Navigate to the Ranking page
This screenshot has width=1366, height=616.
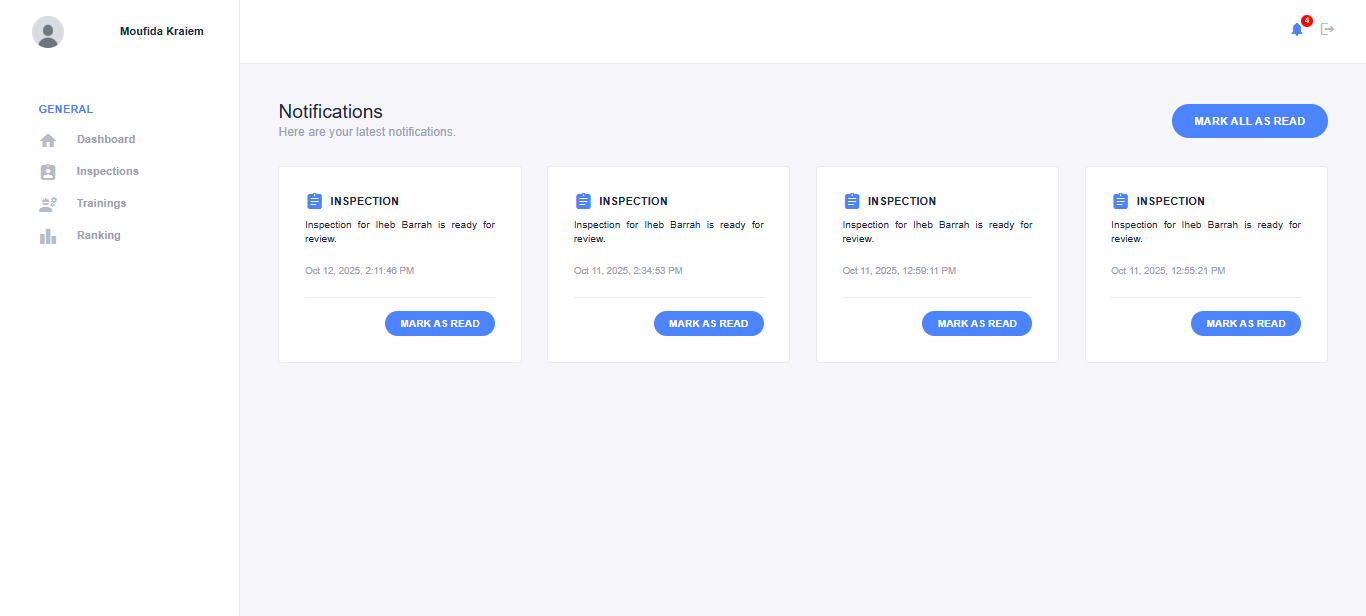pyautogui.click(x=99, y=236)
